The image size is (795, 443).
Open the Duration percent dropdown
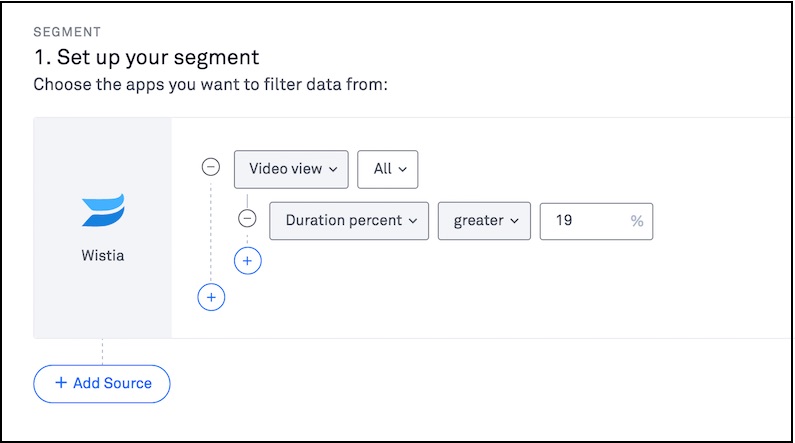tap(348, 221)
